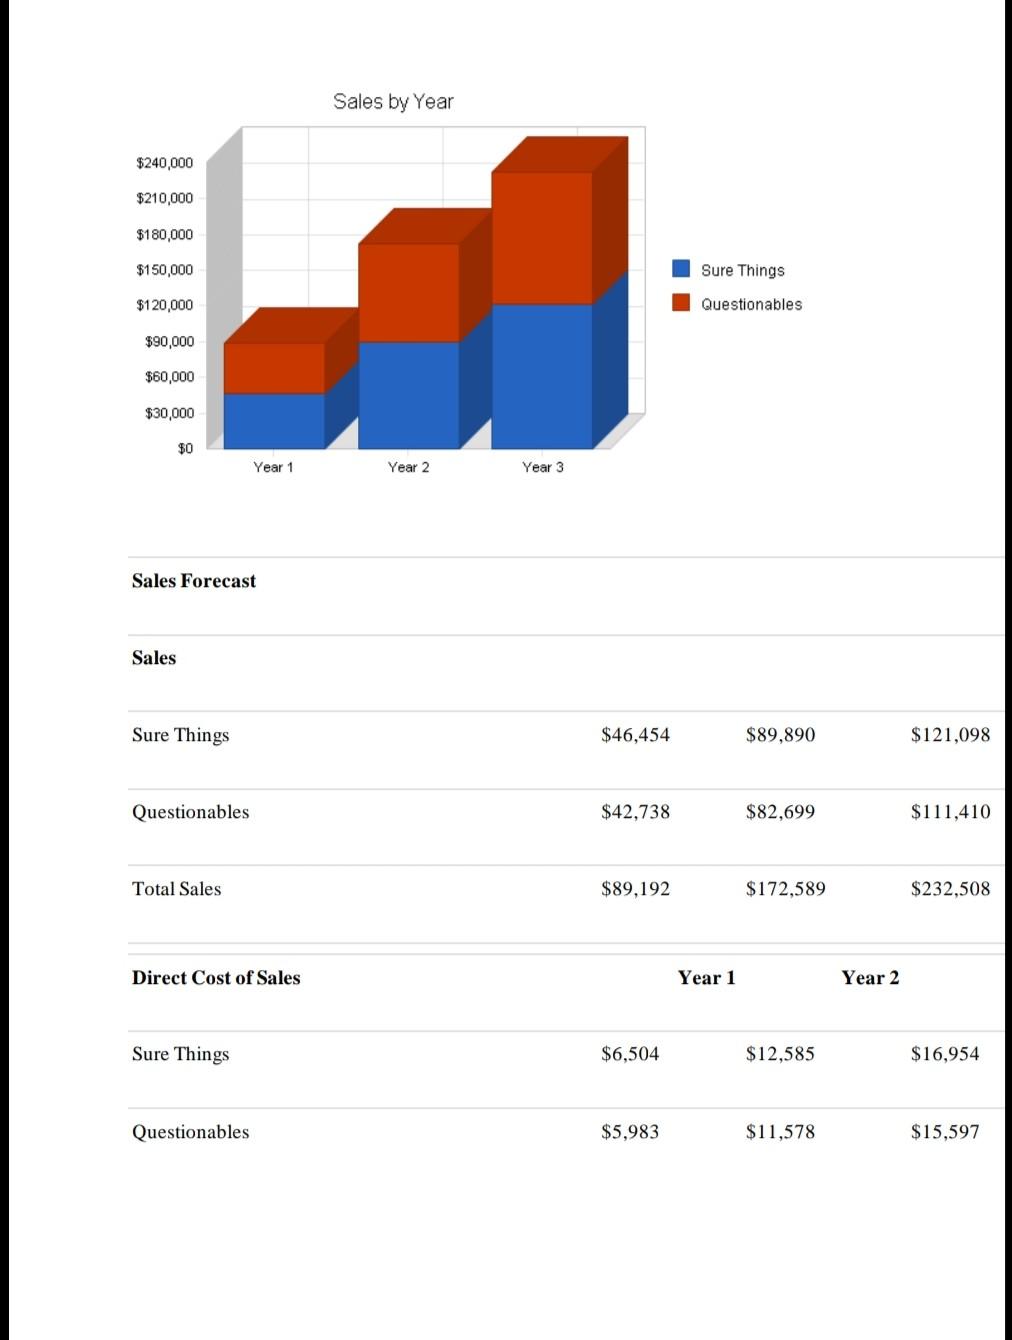Expand the Sales Forecast section
This screenshot has height=1340, width=1012.
193,580
